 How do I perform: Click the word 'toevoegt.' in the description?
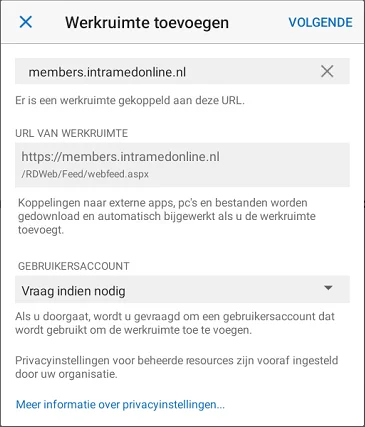[x=40, y=230]
